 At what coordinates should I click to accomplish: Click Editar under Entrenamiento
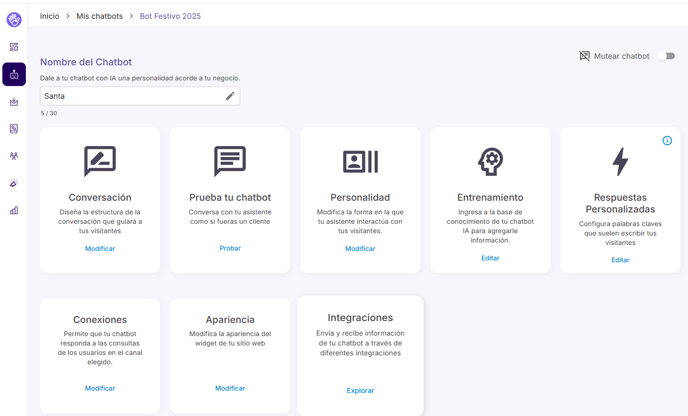tap(490, 258)
